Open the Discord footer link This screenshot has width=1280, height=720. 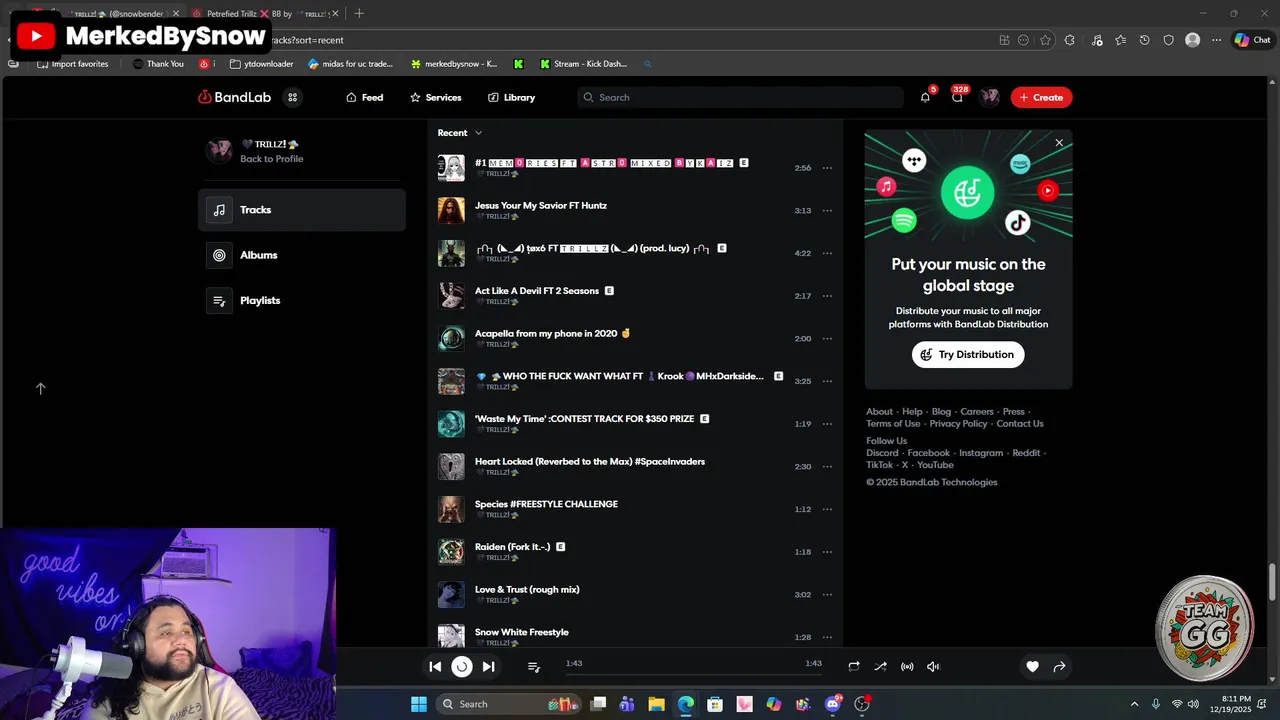click(882, 453)
